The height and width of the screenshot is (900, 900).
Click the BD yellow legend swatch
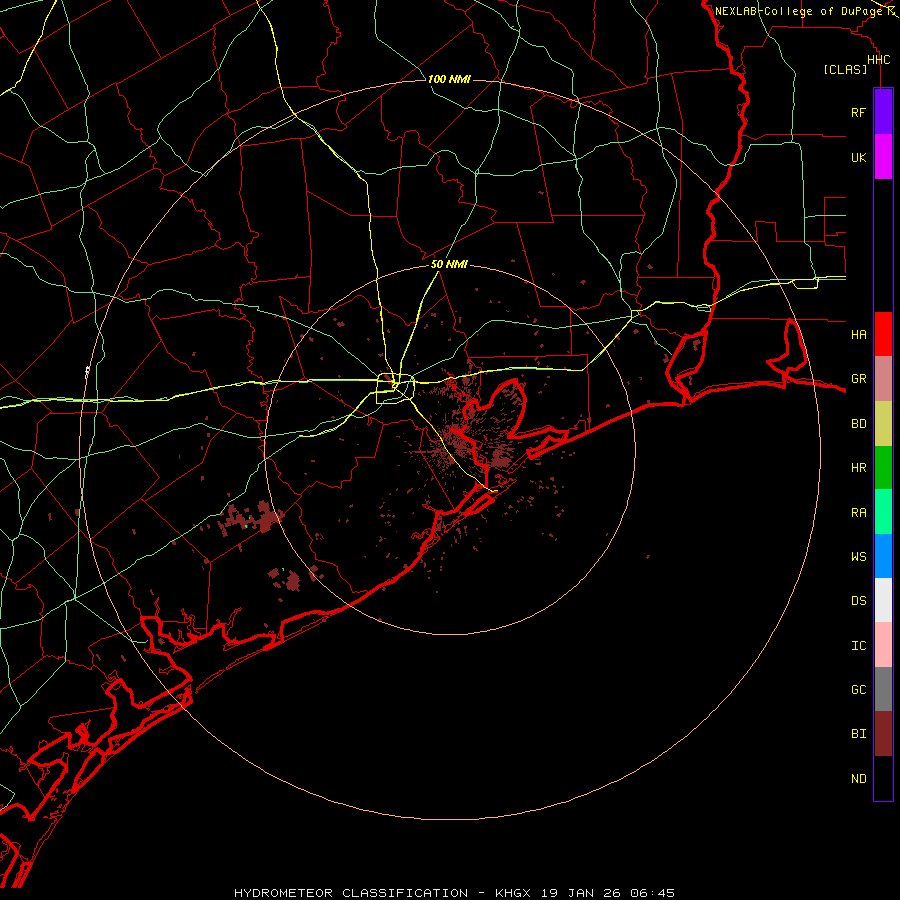pos(883,424)
